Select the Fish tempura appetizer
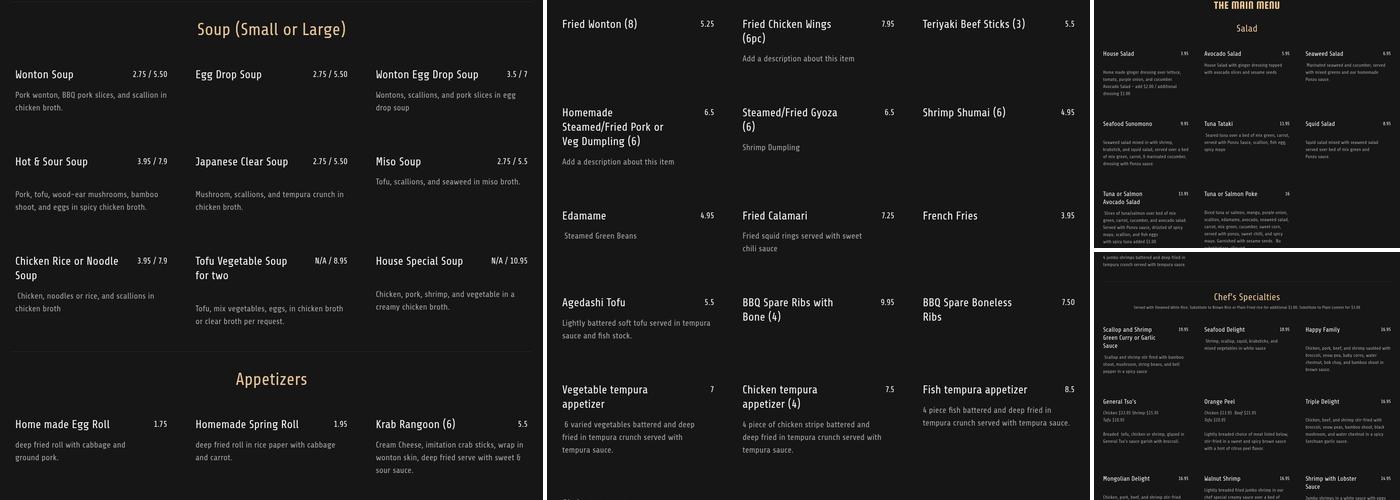 click(x=974, y=390)
